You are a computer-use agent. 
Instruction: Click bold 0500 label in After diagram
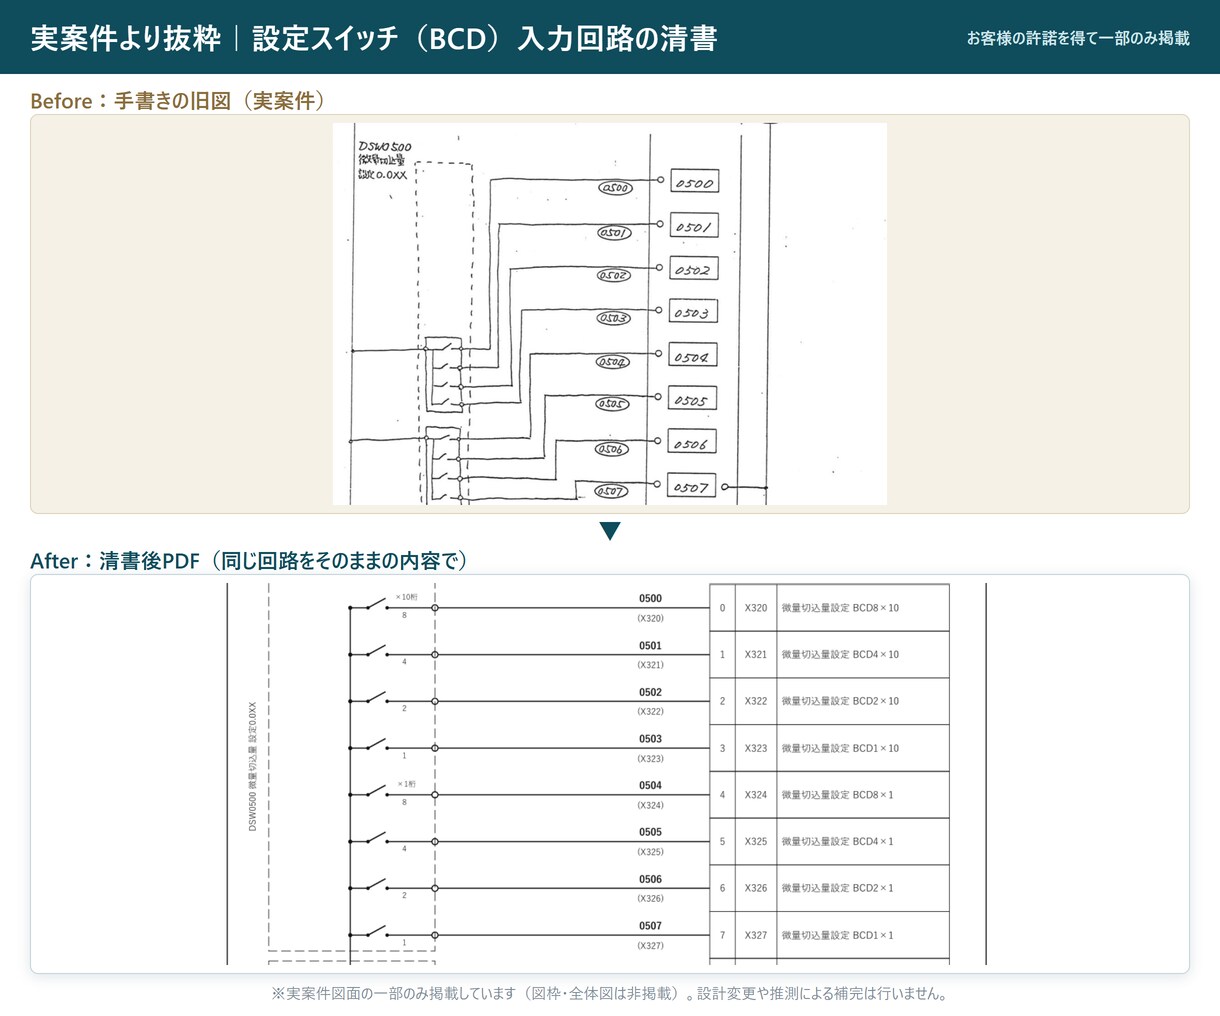[651, 599]
